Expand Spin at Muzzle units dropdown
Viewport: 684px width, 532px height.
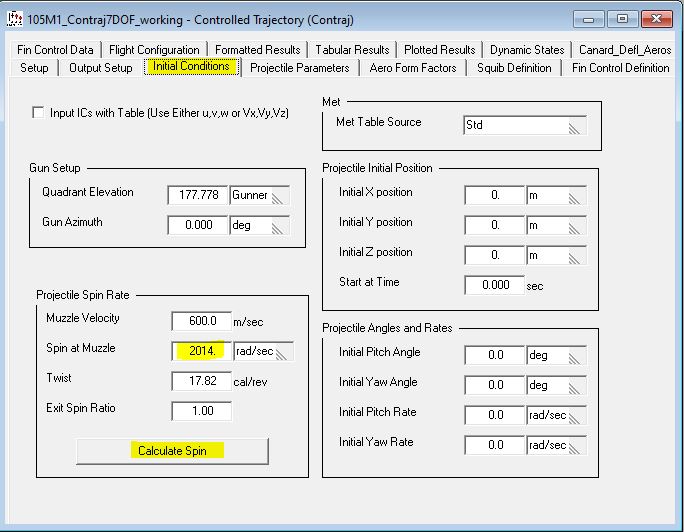coord(283,351)
